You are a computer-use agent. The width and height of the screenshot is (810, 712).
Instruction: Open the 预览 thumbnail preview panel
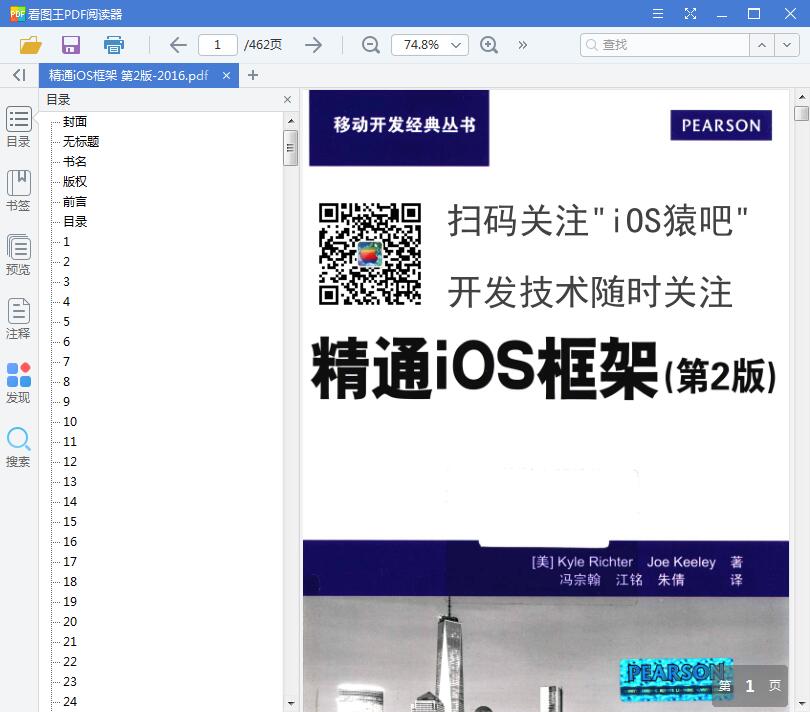point(19,255)
